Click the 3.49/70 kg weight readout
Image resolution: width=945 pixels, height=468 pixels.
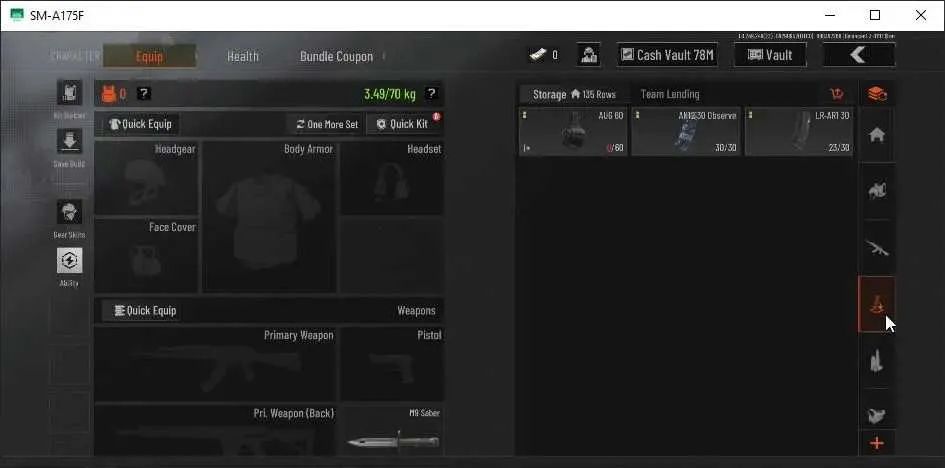tap(389, 94)
